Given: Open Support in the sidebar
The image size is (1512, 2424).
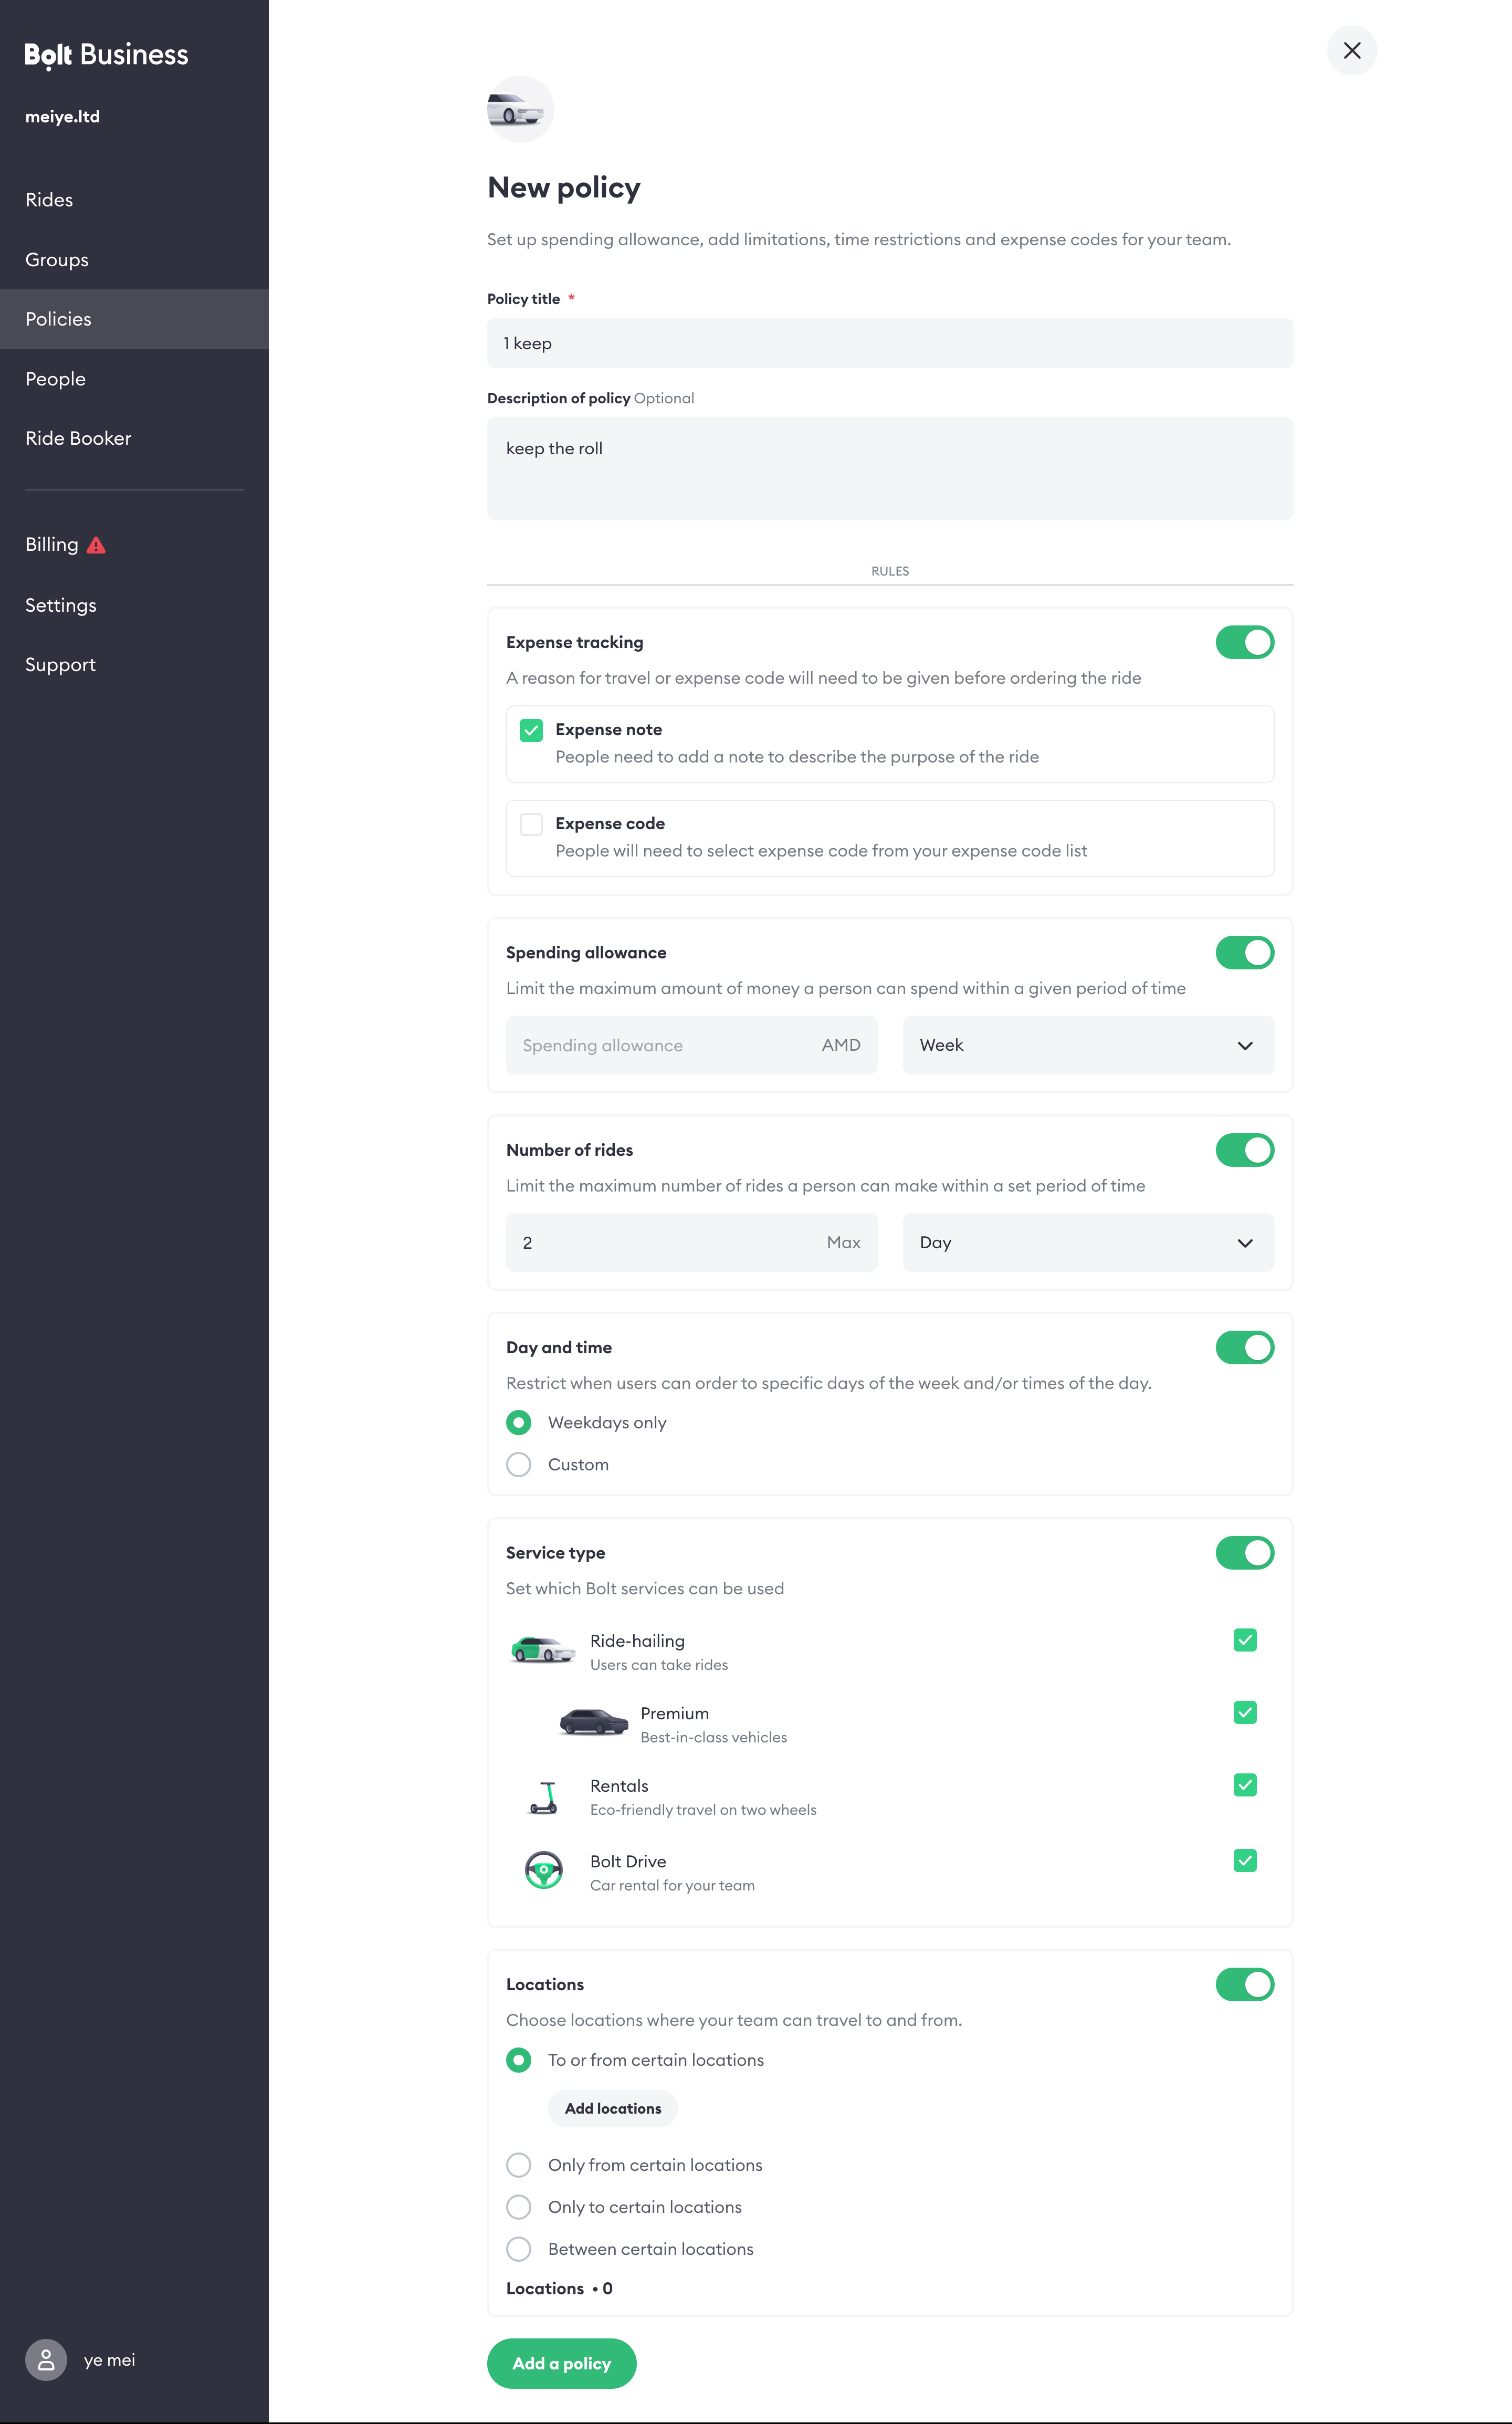Looking at the screenshot, I should (134, 665).
